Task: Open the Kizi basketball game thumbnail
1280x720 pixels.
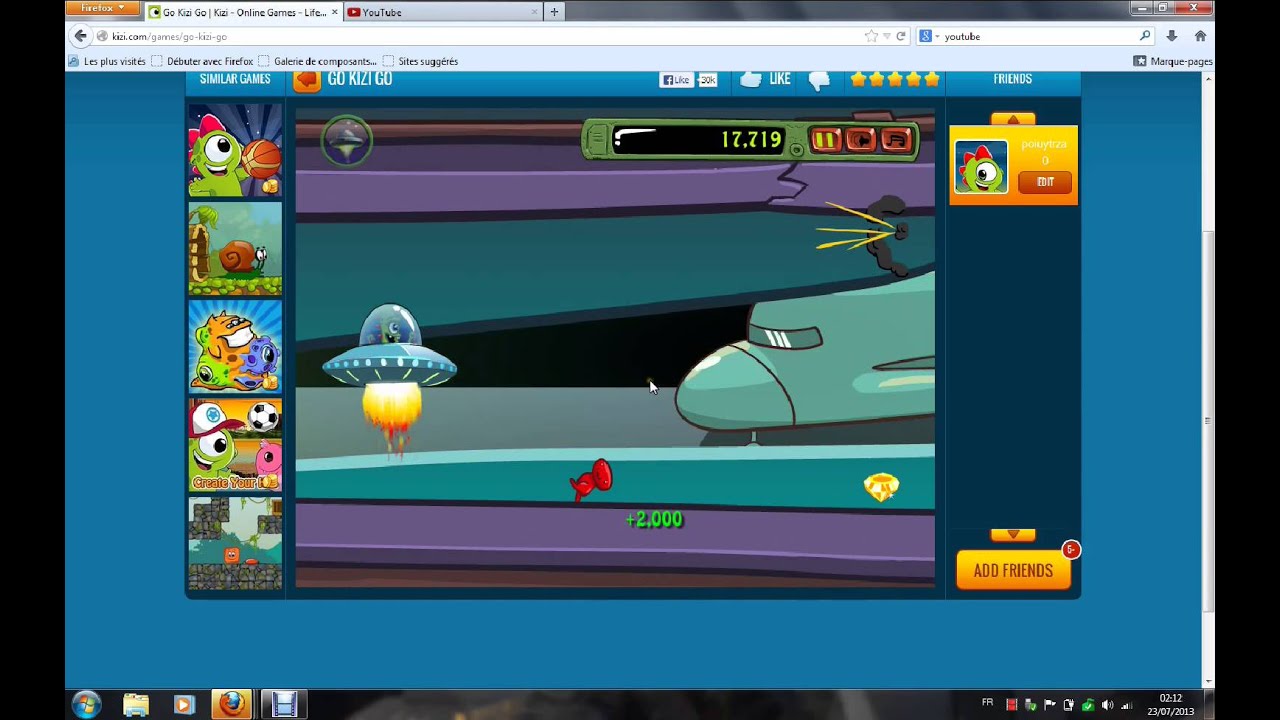Action: coord(235,150)
